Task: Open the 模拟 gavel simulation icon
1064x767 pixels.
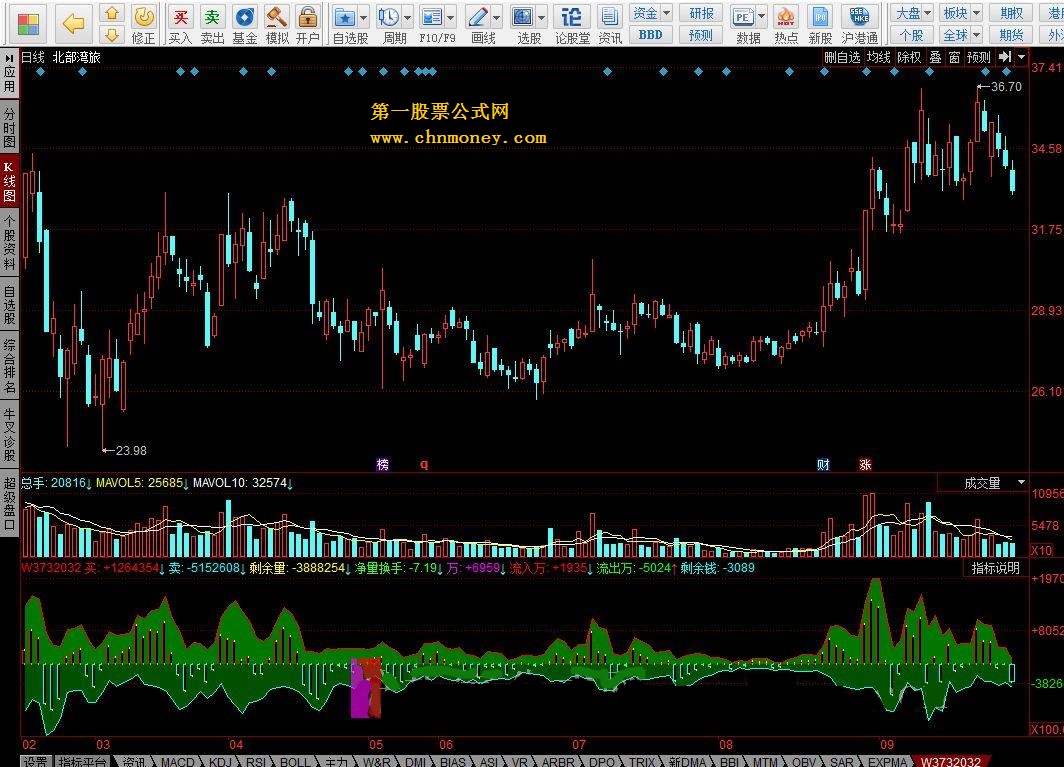Action: click(x=276, y=17)
